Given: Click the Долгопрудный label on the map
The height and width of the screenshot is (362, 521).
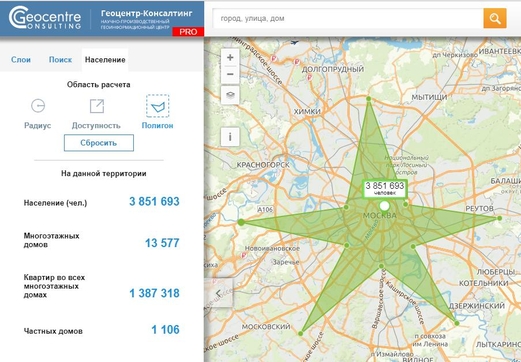Looking at the screenshot, I should pyautogui.click(x=333, y=69).
